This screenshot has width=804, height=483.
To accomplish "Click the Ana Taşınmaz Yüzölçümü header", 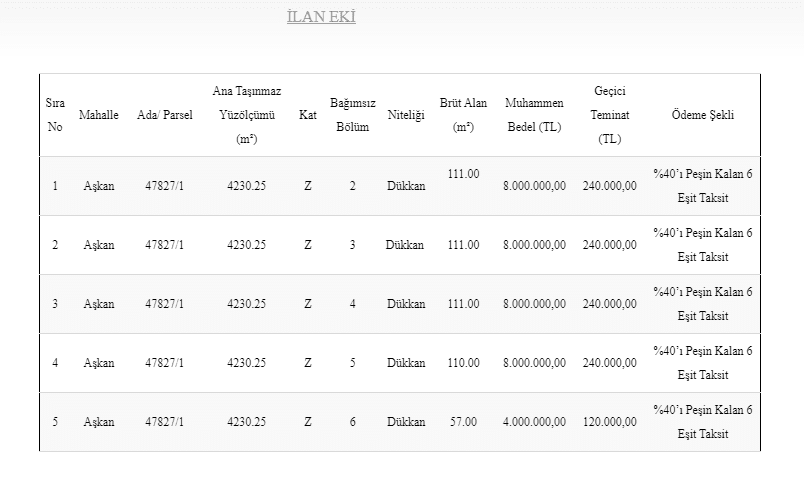I will coord(246,115).
